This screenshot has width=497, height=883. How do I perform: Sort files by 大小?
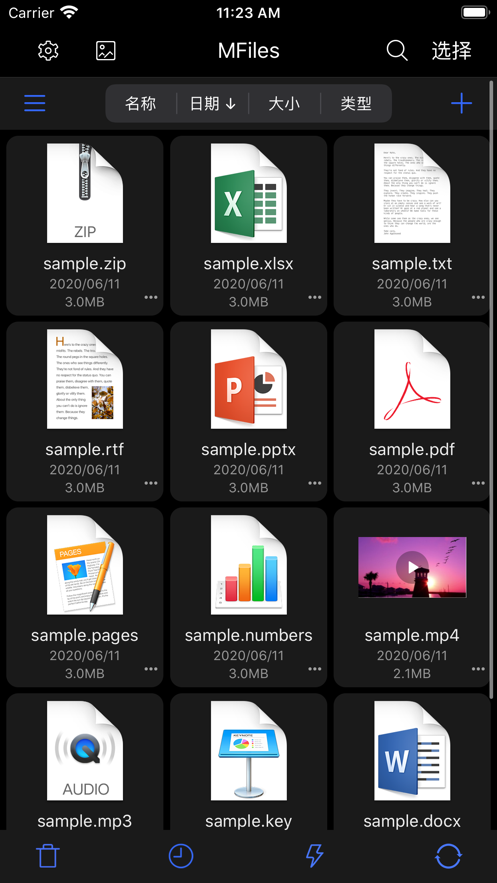coord(284,104)
